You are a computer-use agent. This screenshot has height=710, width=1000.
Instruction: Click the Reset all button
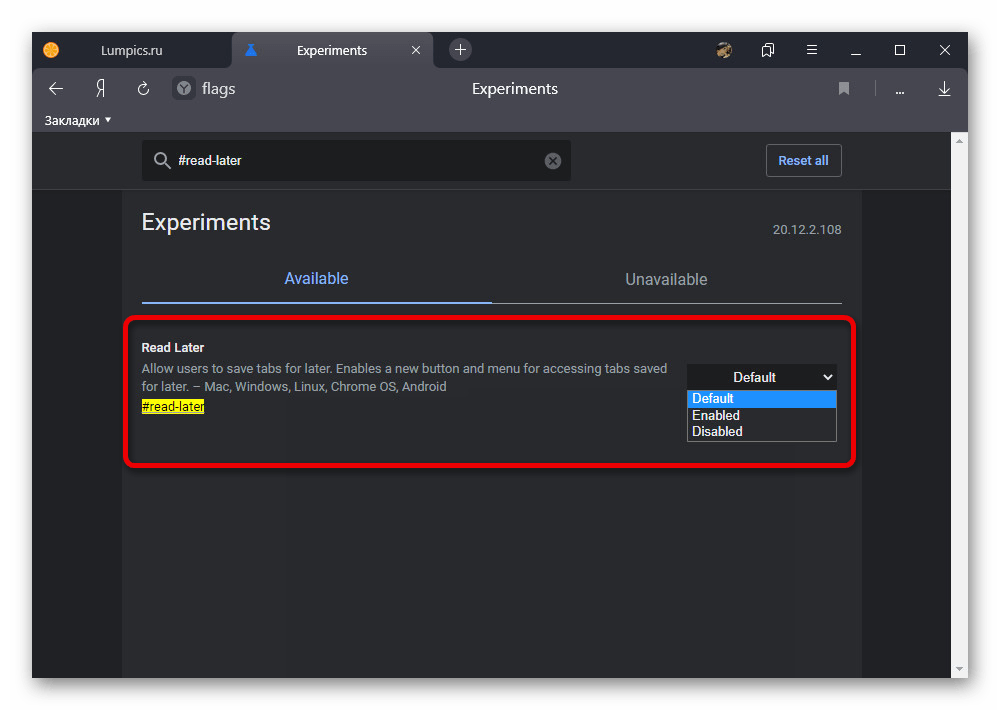[803, 161]
